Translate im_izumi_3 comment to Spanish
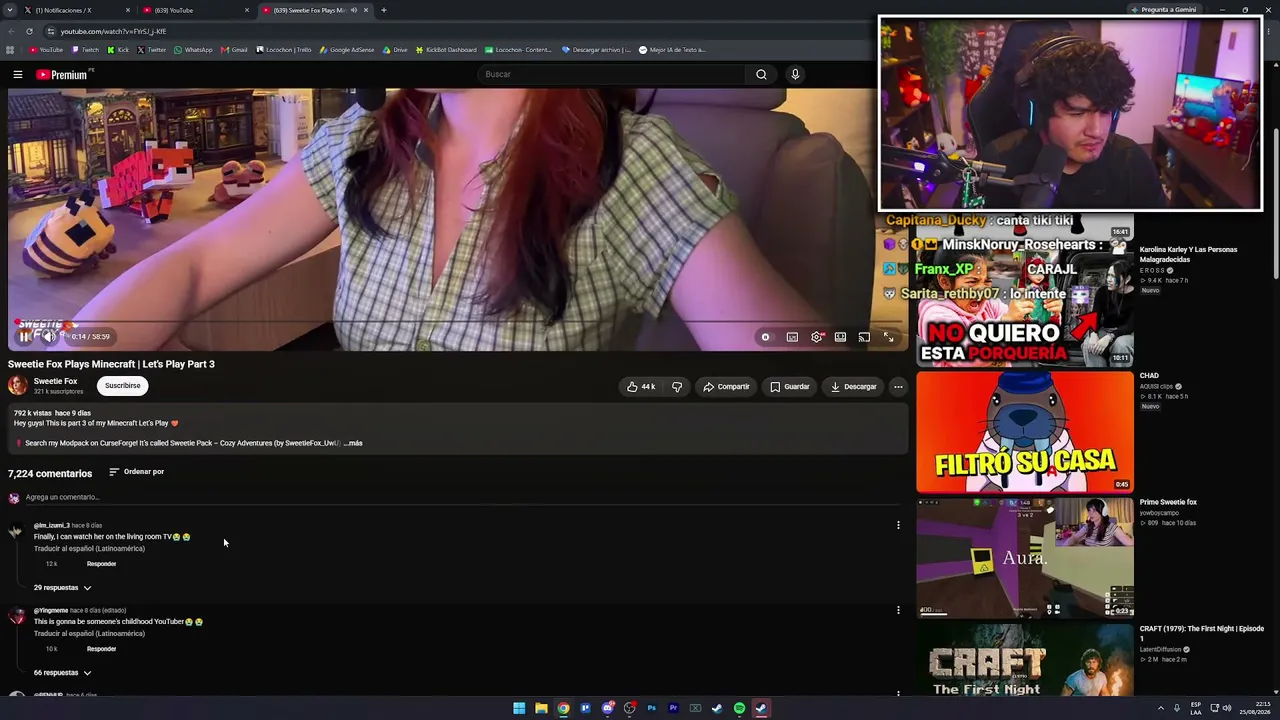Viewport: 1280px width, 720px height. point(89,549)
